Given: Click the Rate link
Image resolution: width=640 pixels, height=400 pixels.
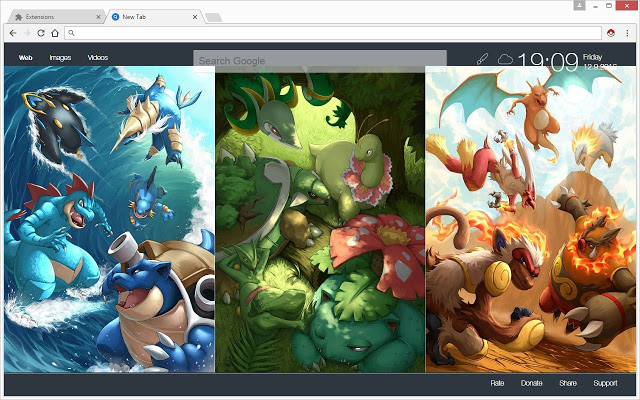Looking at the screenshot, I should 497,383.
